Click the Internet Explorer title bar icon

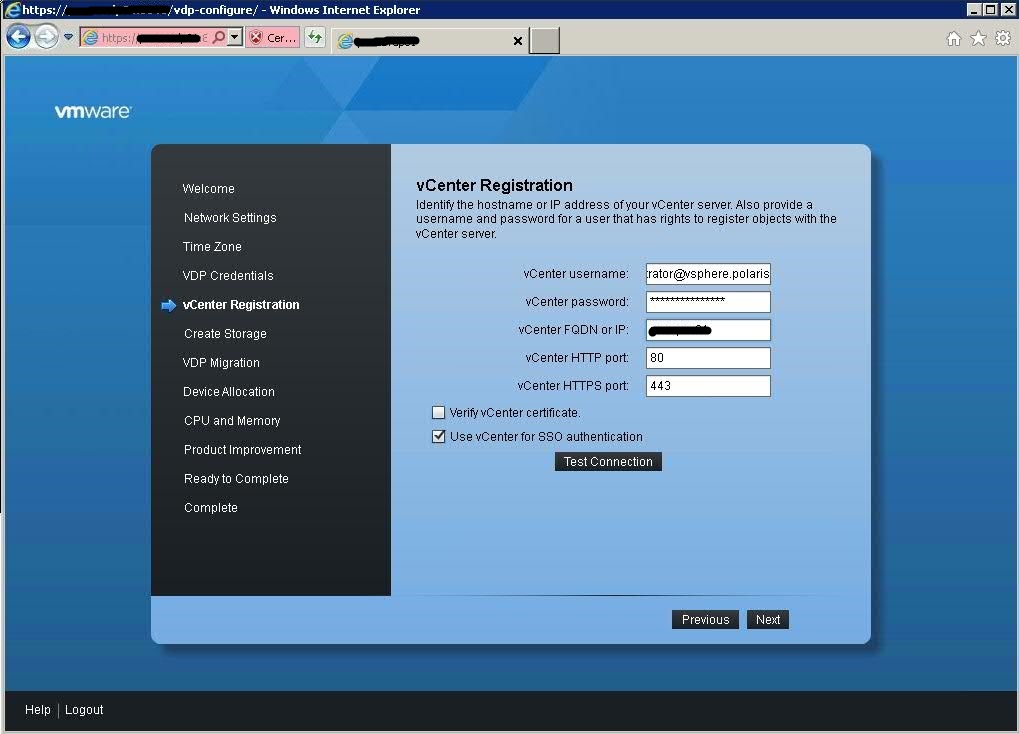pyautogui.click(x=12, y=9)
